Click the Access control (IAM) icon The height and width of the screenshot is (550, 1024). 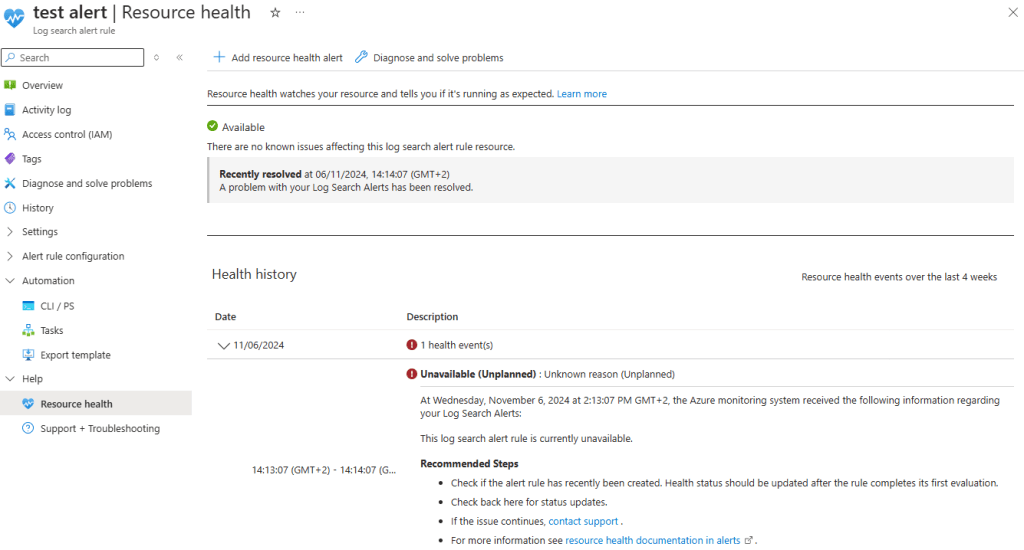pyautogui.click(x=10, y=134)
